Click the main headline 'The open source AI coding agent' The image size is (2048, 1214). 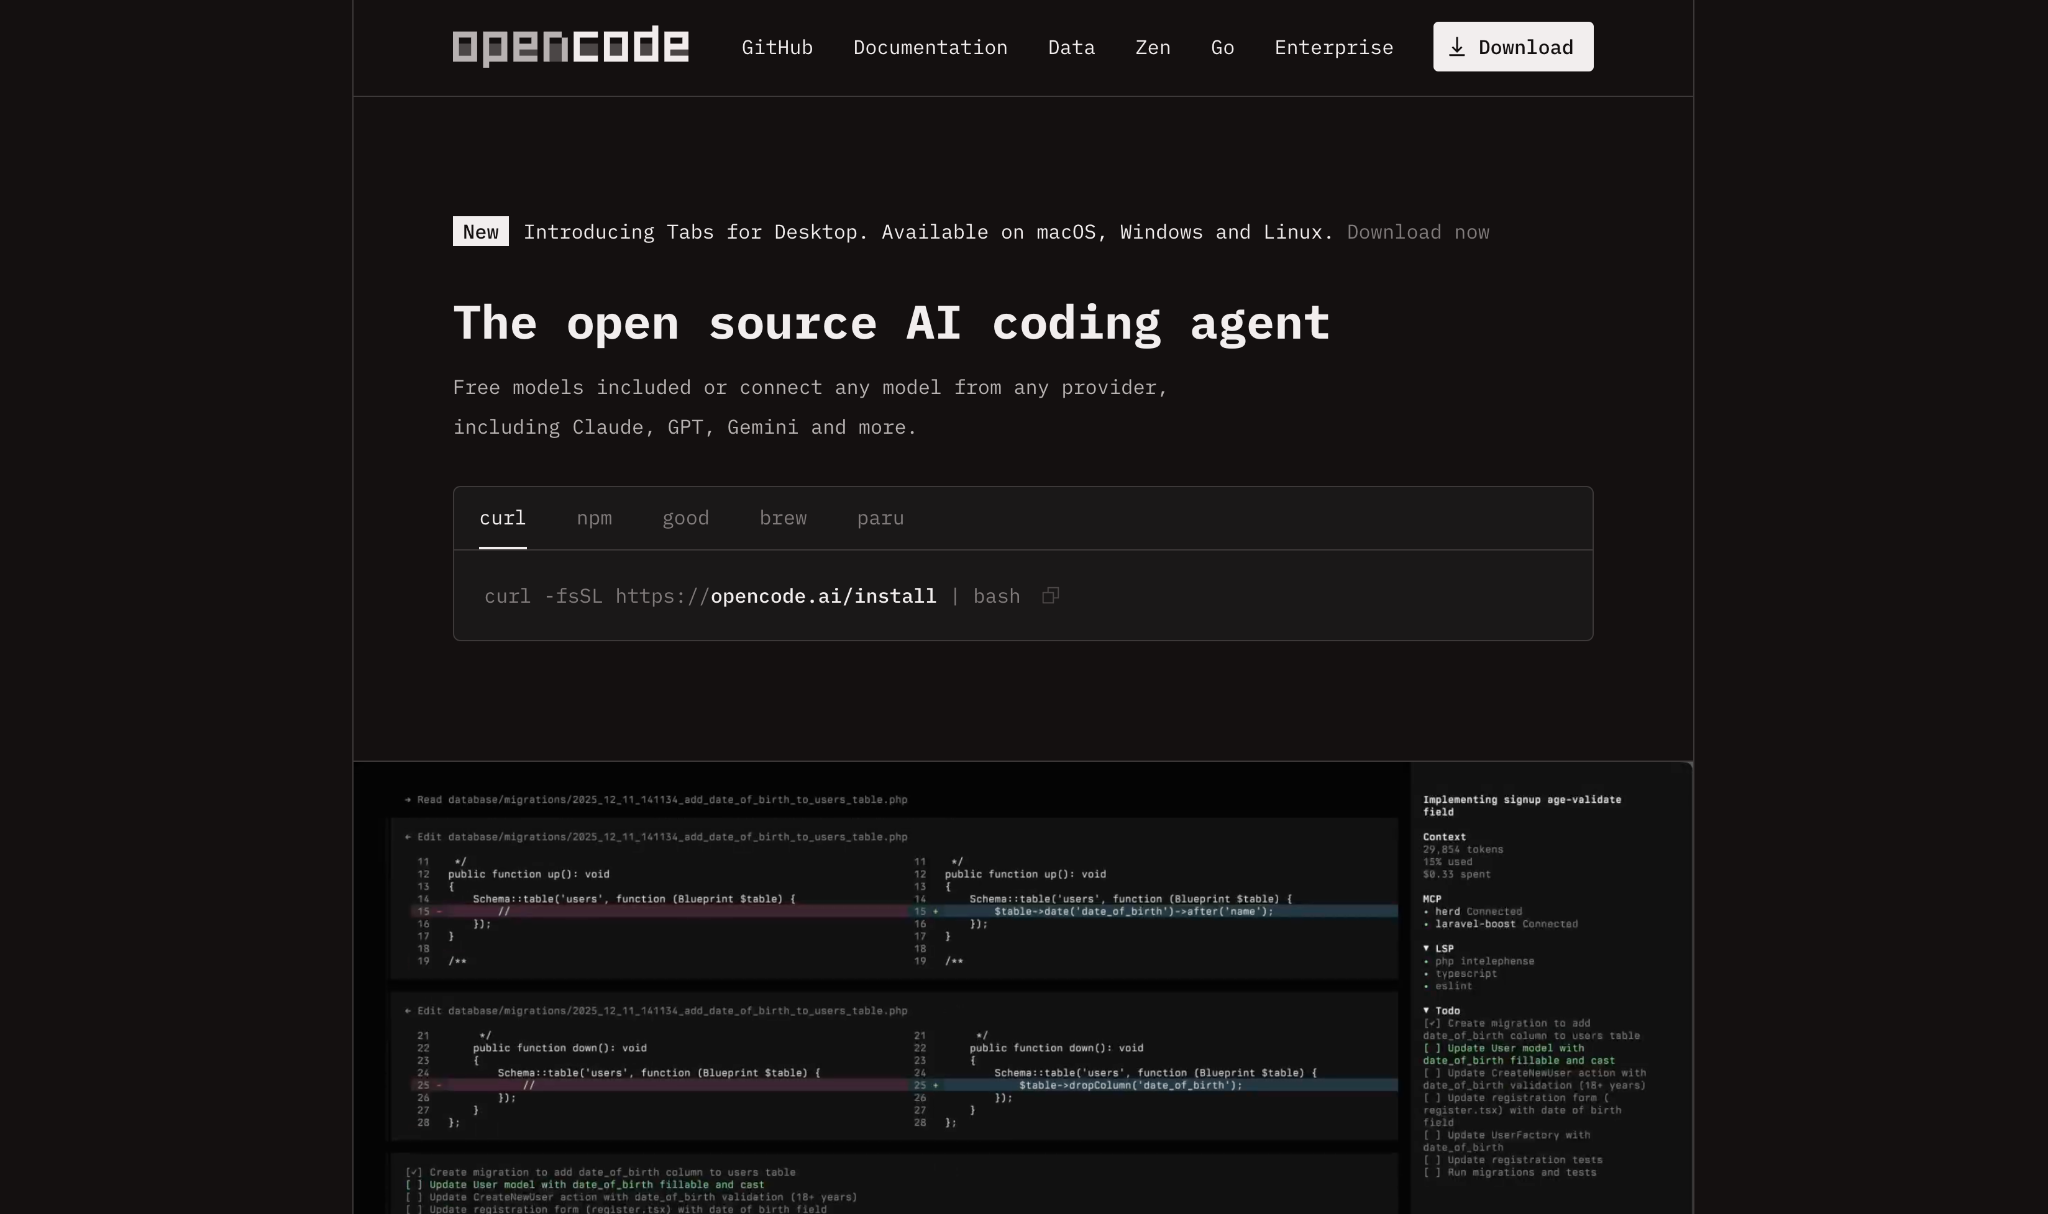[891, 323]
